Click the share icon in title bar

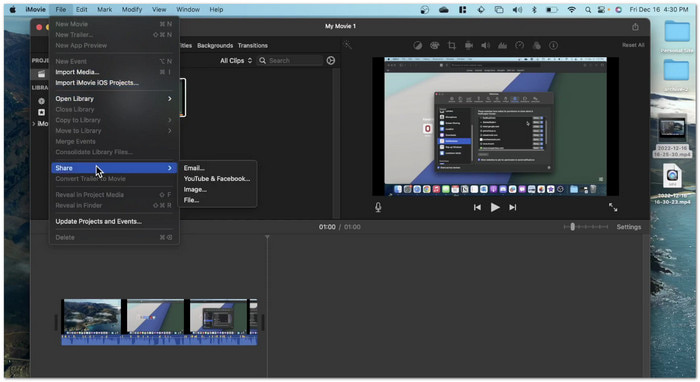635,27
